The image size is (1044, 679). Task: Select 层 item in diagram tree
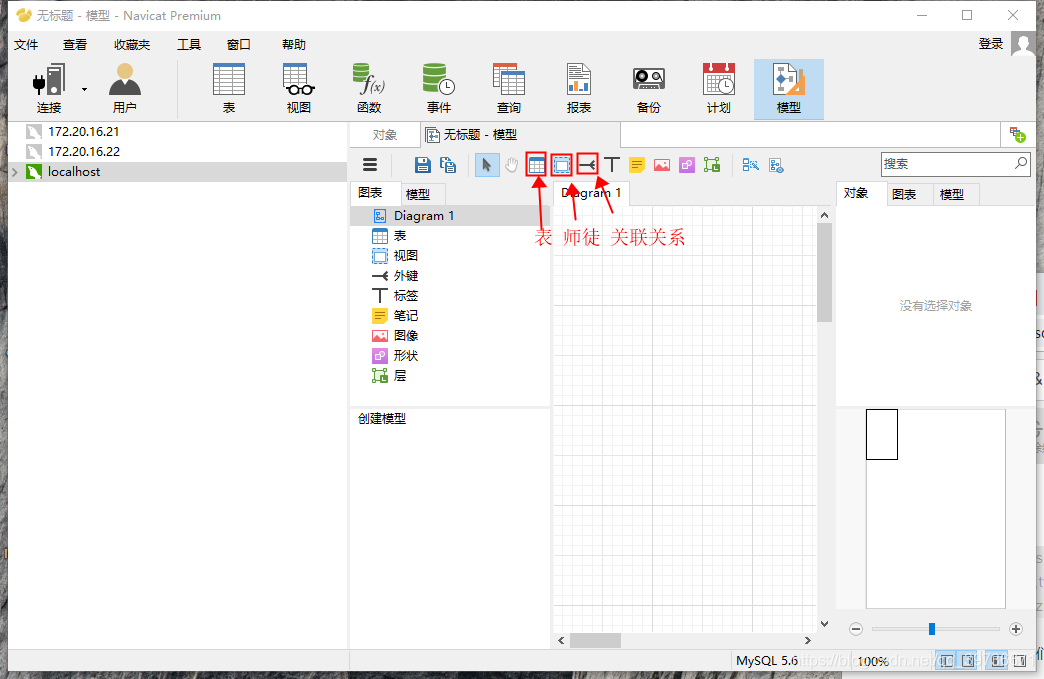tap(399, 375)
